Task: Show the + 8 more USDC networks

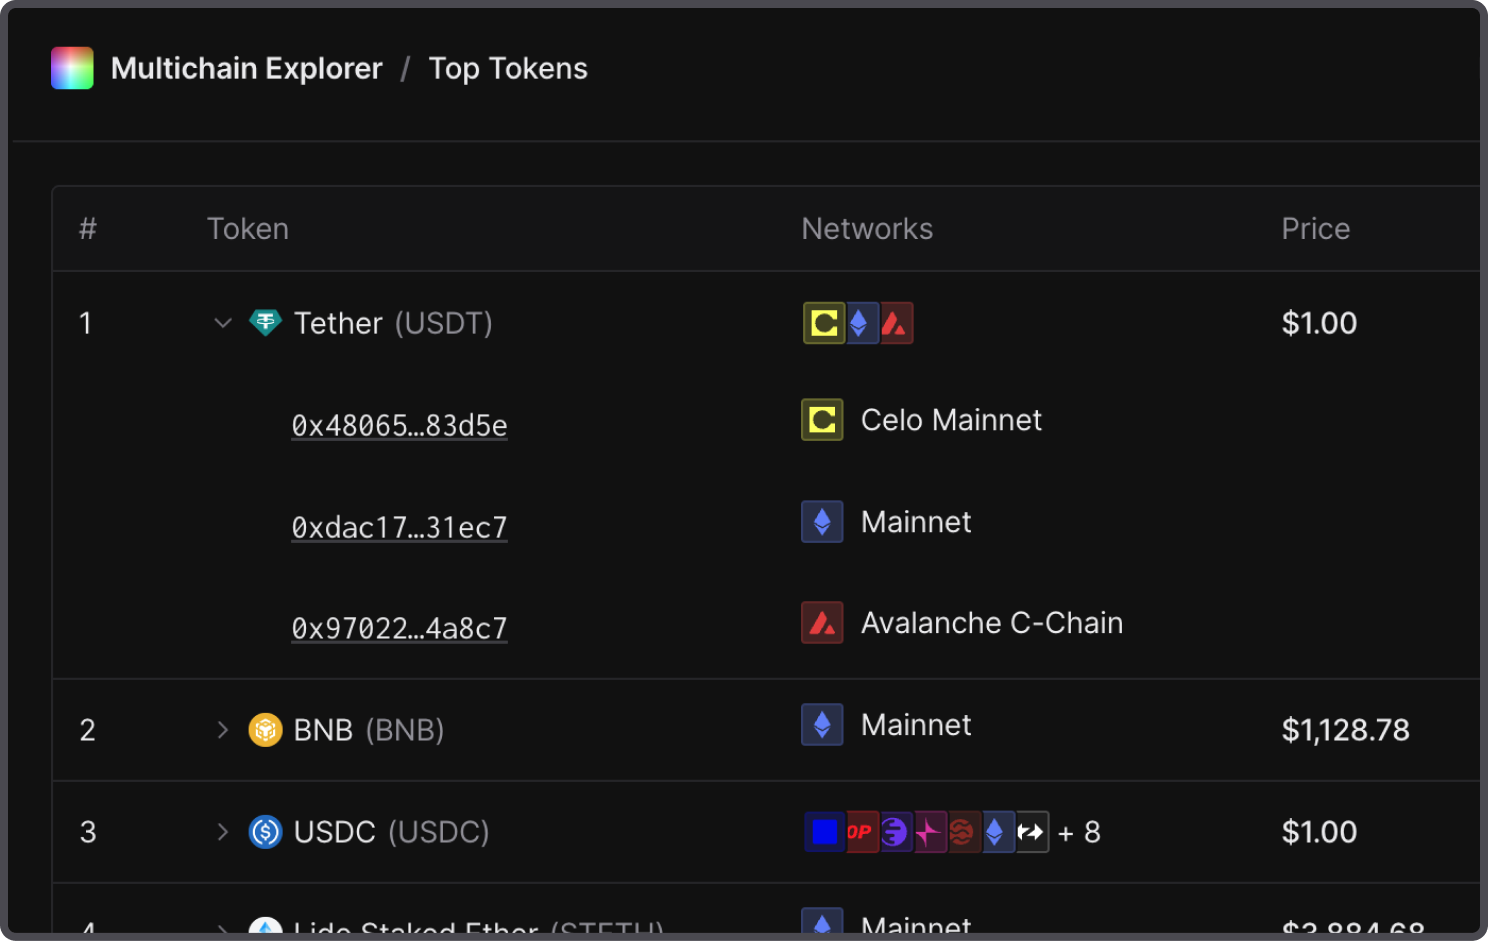Action: 1080,832
